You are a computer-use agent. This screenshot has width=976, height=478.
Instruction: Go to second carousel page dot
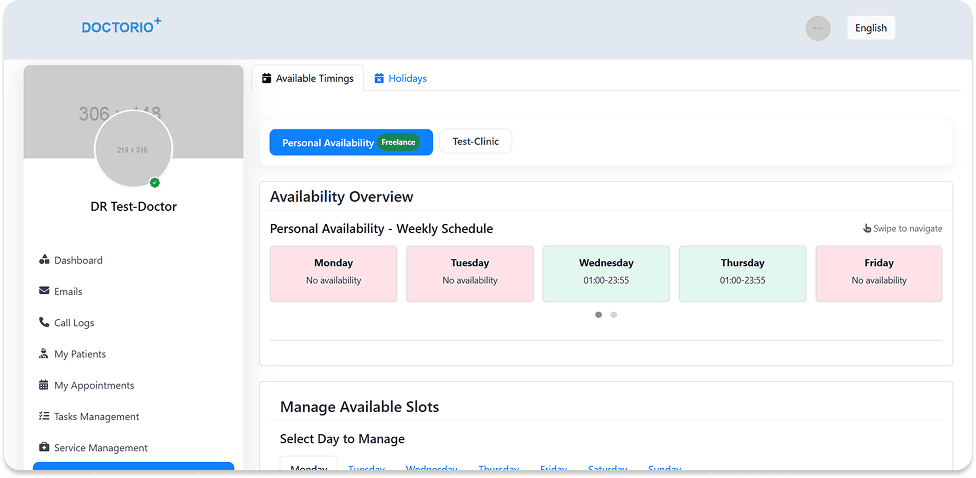coord(614,314)
